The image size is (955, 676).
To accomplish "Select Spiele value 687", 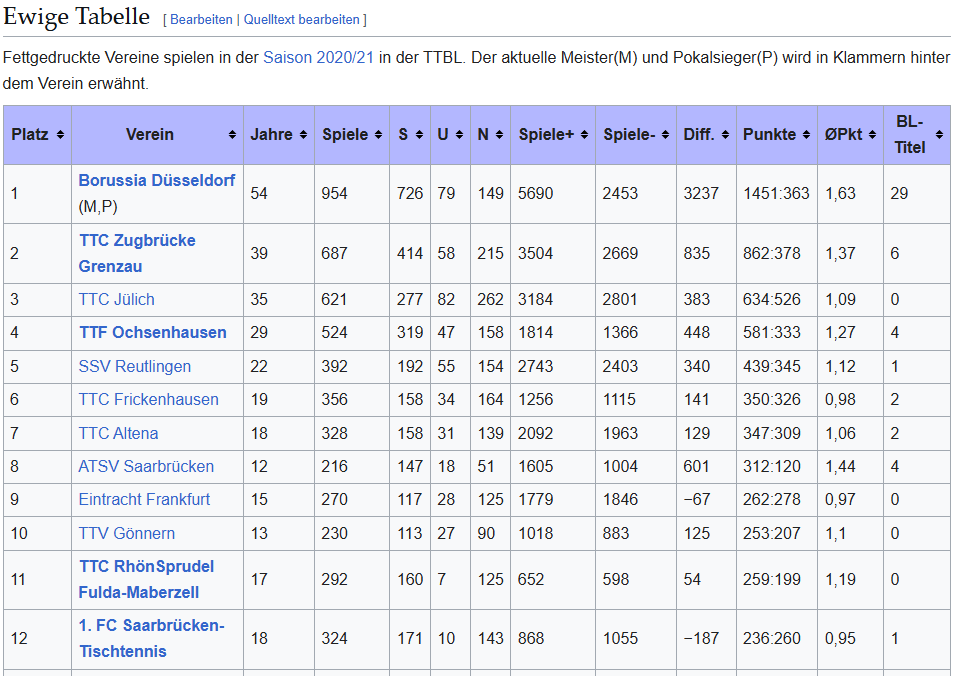I will 334,253.
